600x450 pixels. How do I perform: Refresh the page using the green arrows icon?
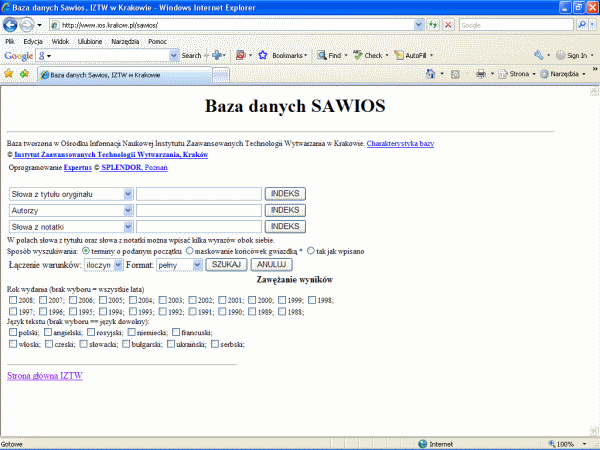433,25
